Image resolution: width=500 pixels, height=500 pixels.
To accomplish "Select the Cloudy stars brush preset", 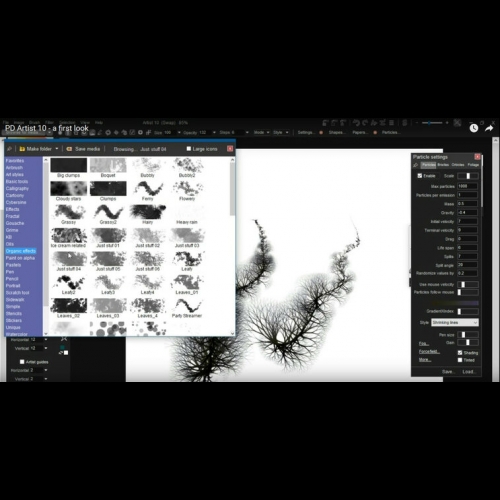I will click(x=69, y=191).
